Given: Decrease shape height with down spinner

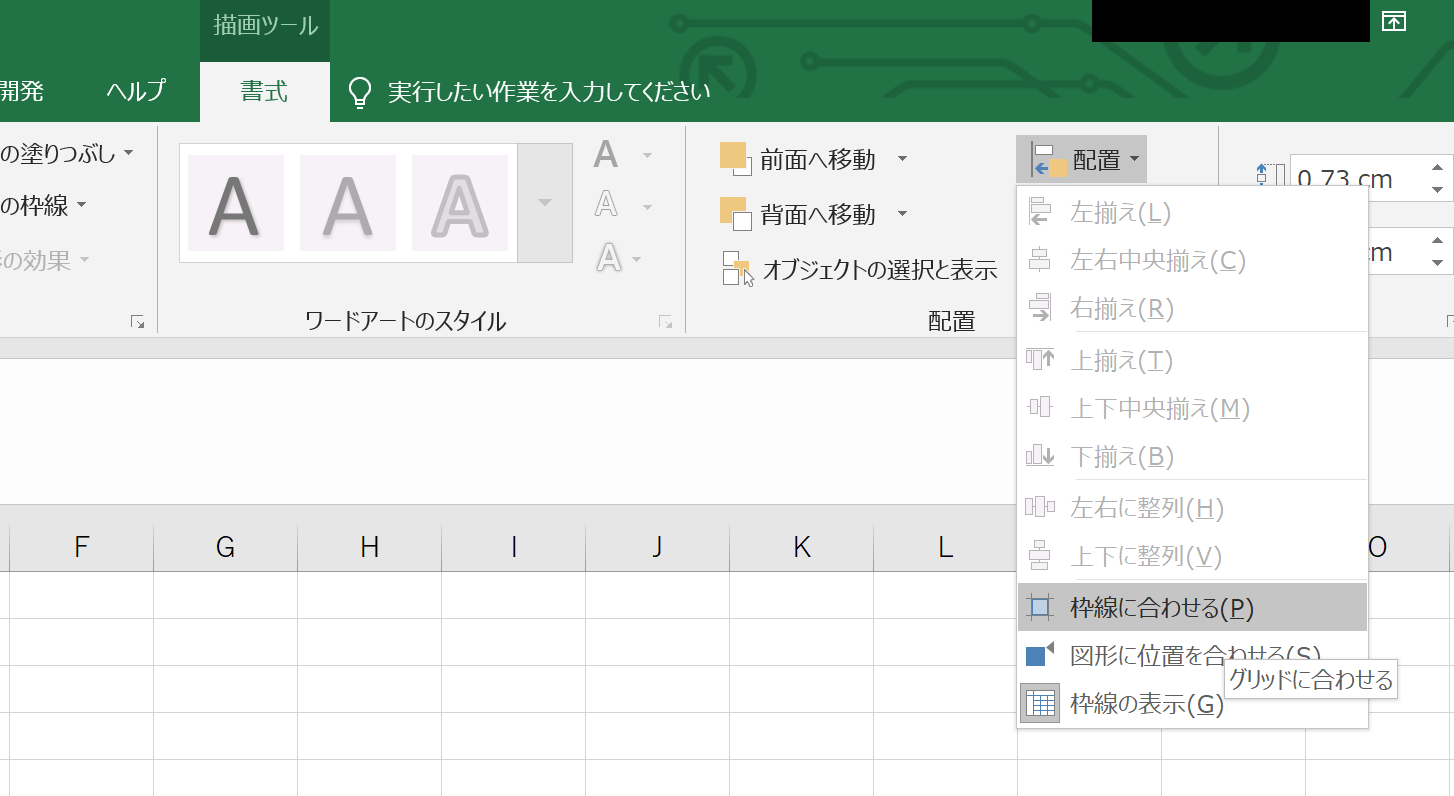Looking at the screenshot, I should click(1438, 190).
